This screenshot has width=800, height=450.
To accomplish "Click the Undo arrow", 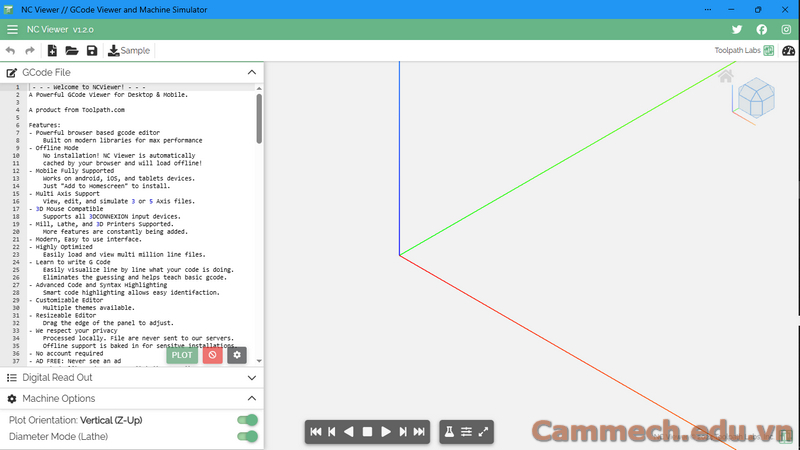I will pos(10,51).
